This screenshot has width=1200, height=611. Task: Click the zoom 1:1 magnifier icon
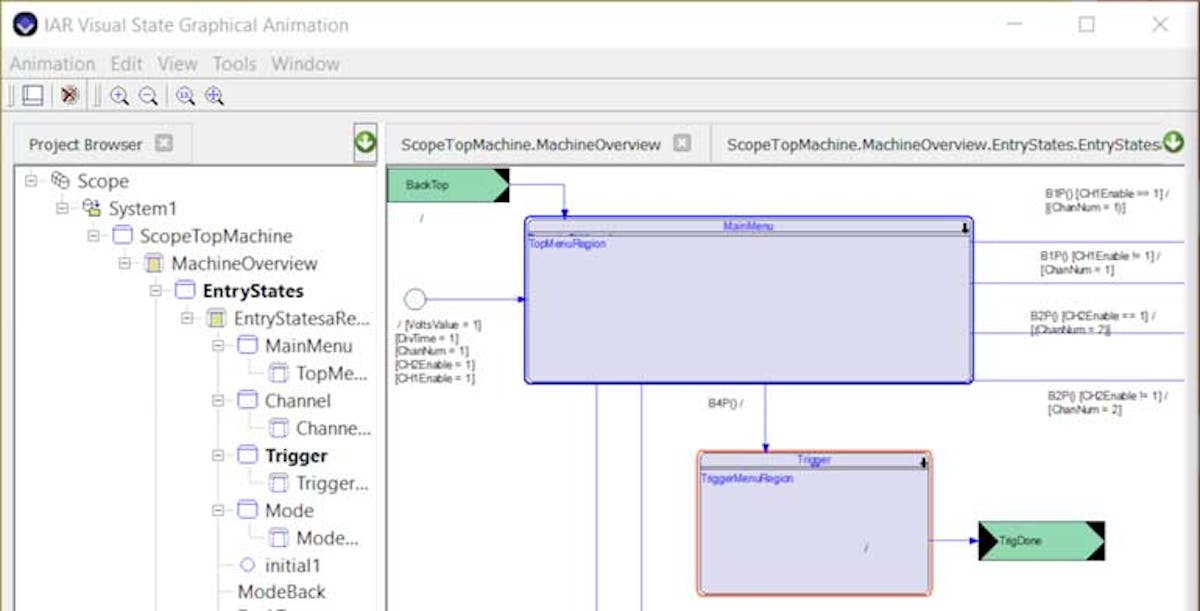pyautogui.click(x=185, y=96)
